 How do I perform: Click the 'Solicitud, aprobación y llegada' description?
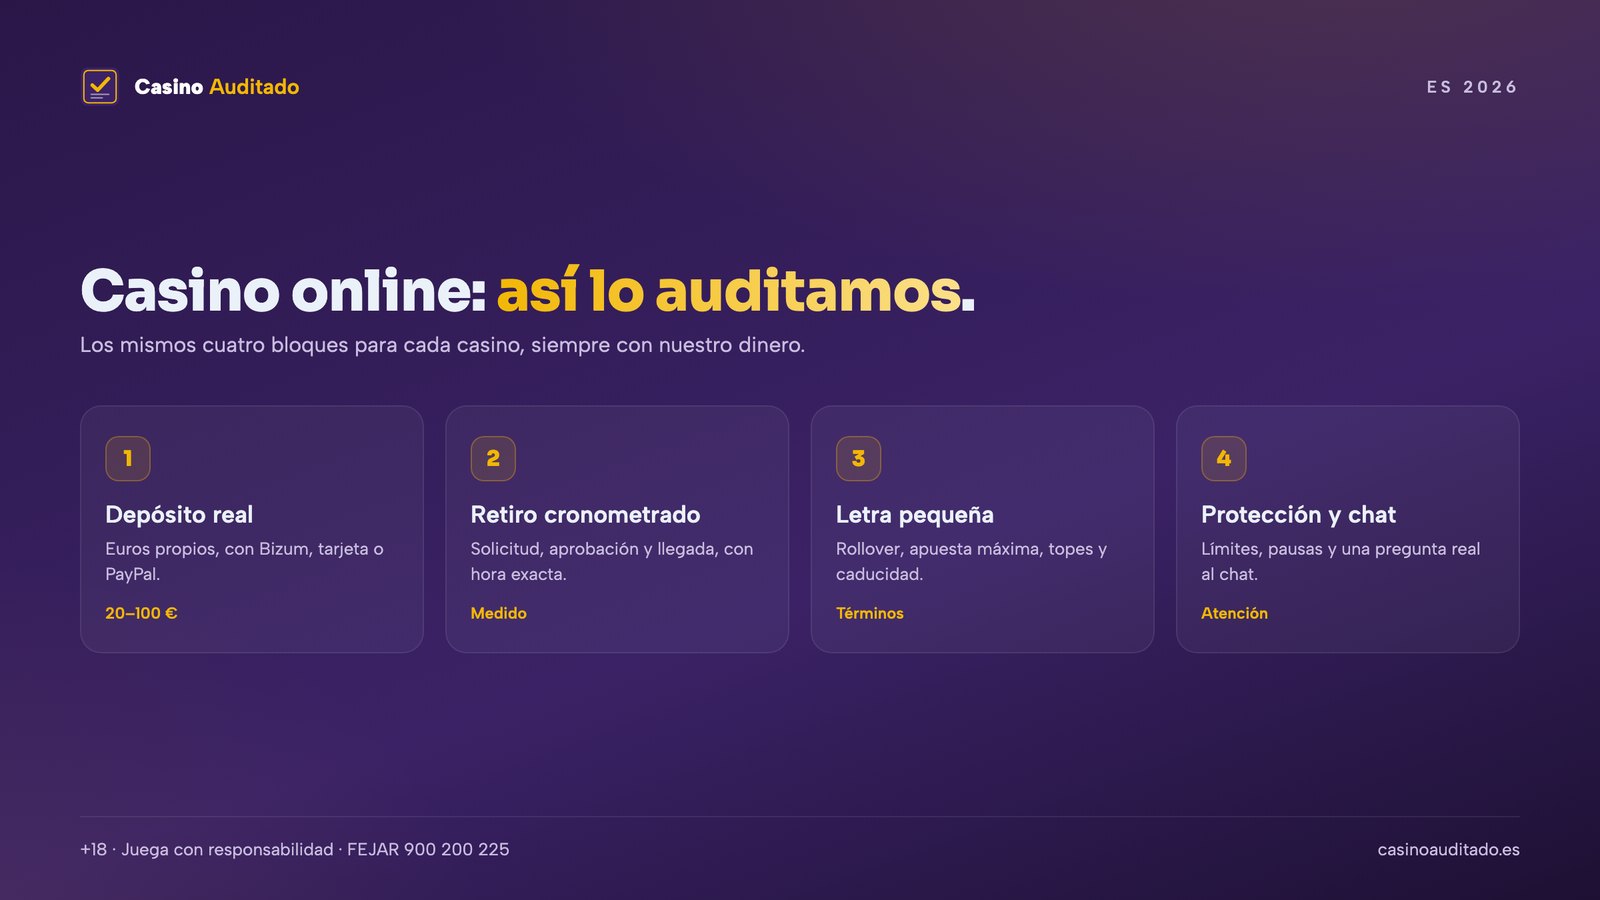612,561
